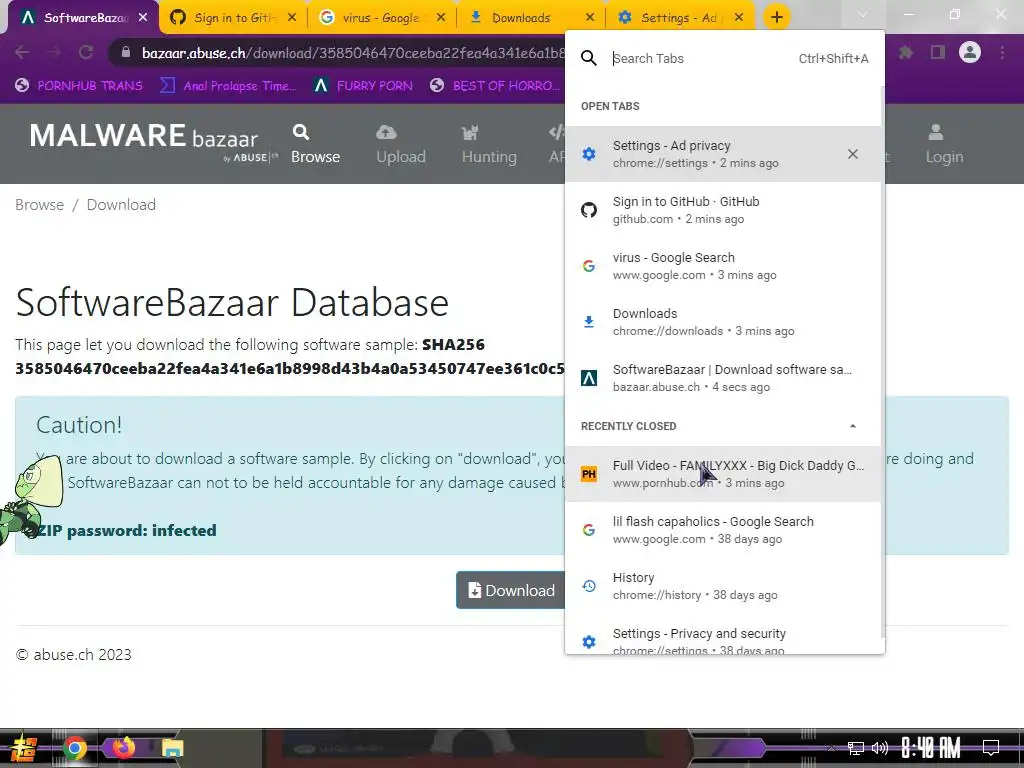This screenshot has height=768, width=1024.
Task: Switch to the Settings - Ad browser tab
Action: pyautogui.click(x=679, y=18)
